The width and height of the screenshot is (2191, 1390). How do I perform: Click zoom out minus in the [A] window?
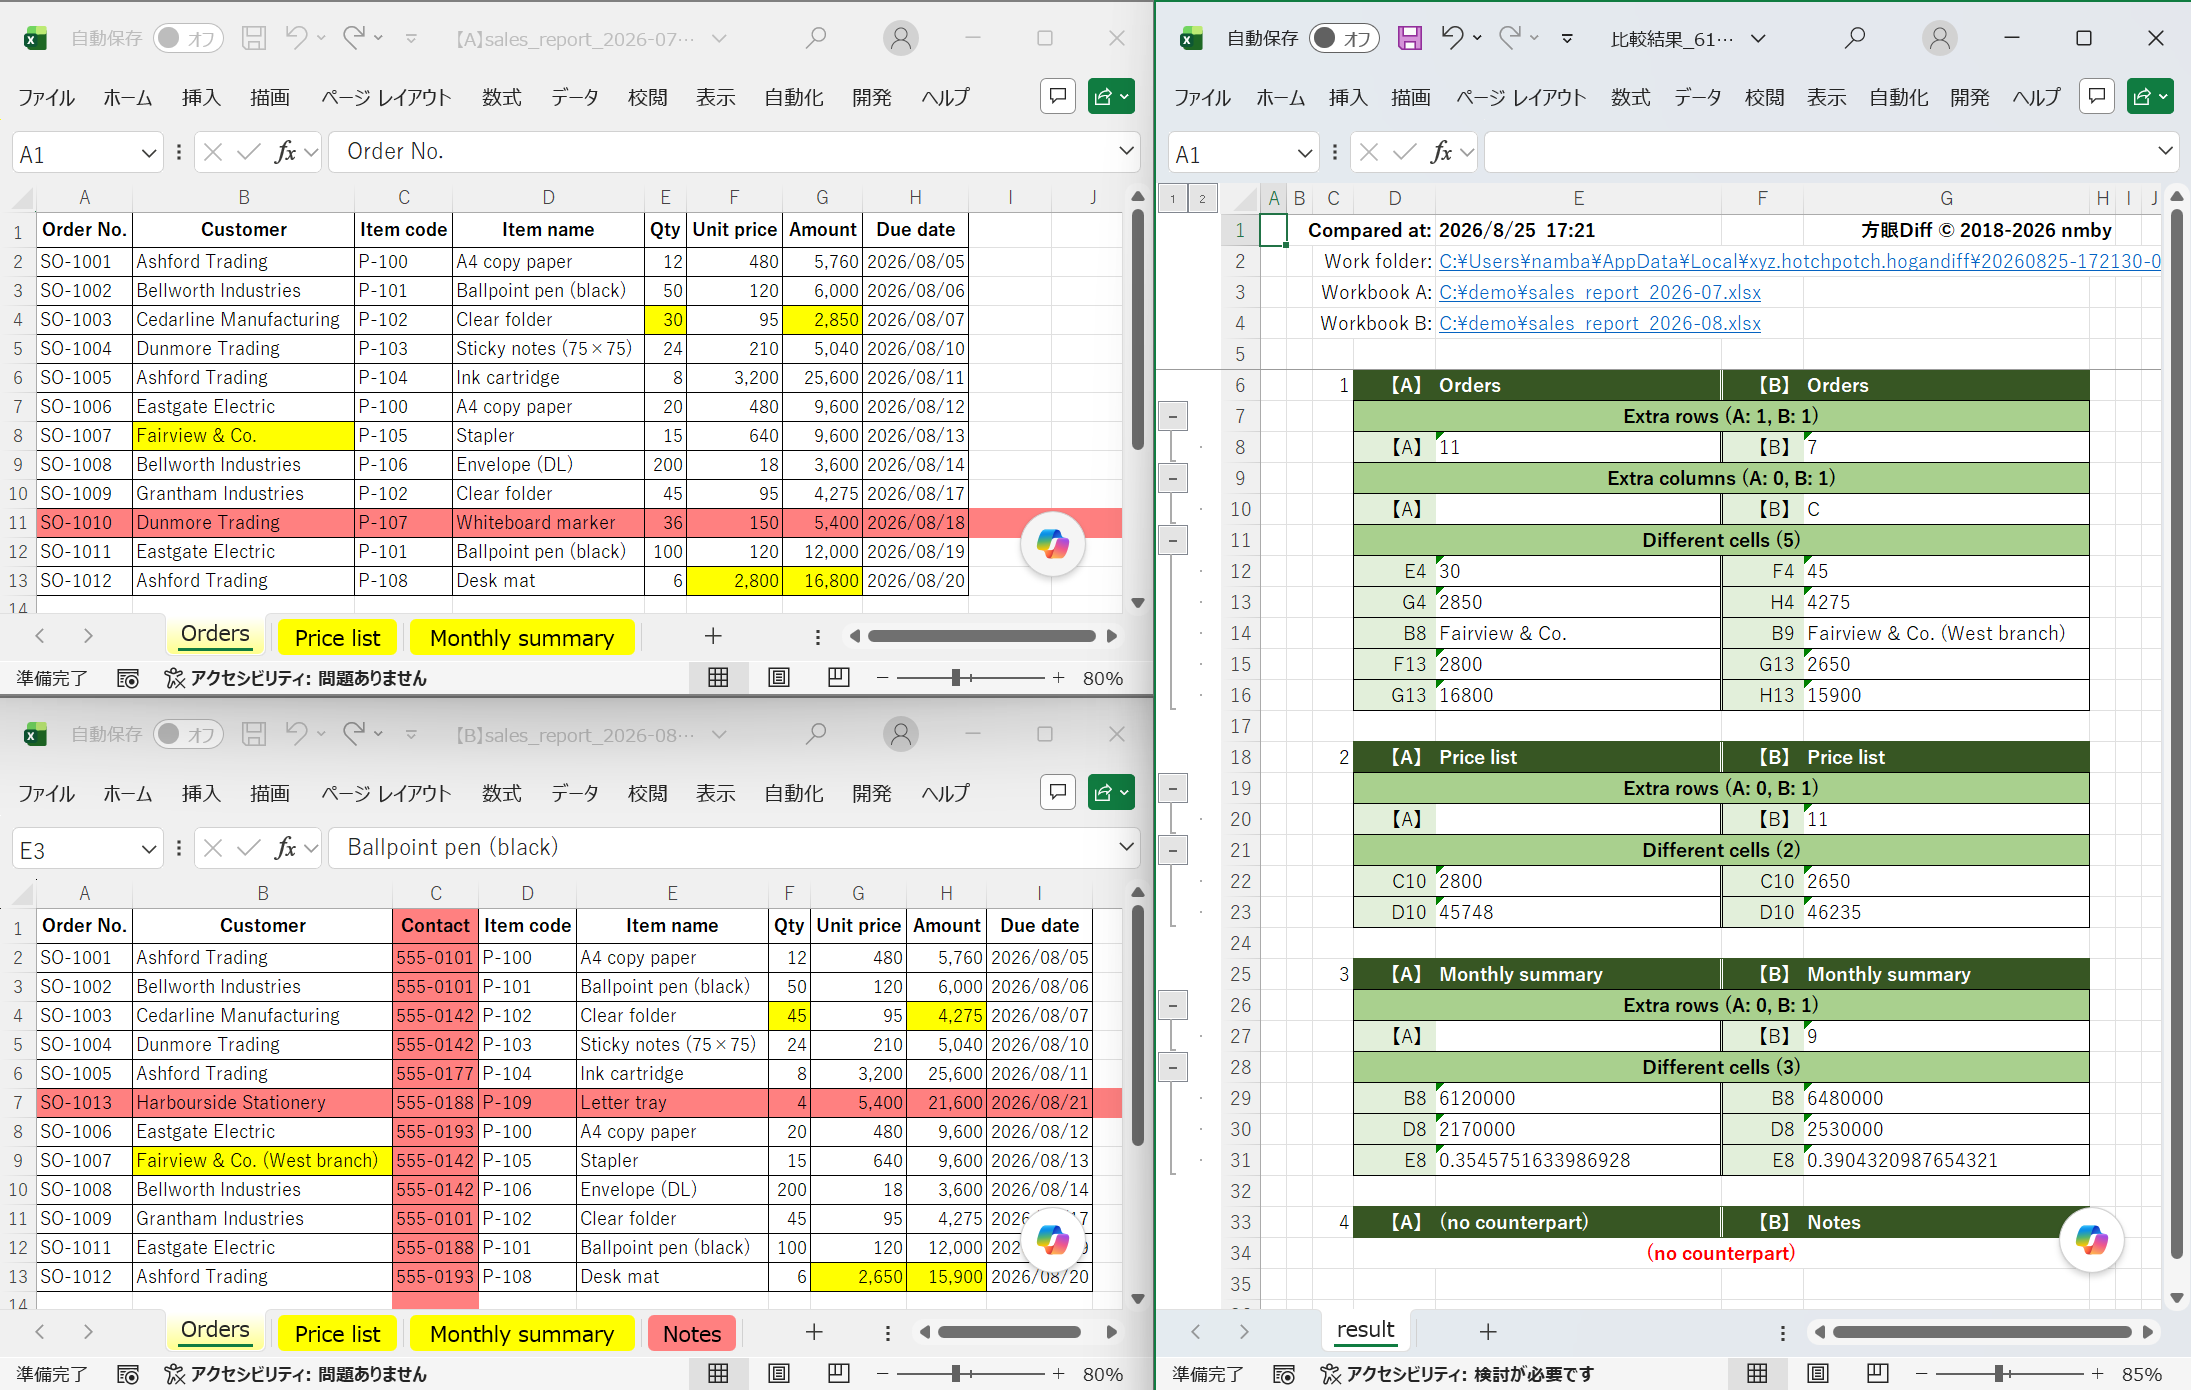tap(882, 678)
